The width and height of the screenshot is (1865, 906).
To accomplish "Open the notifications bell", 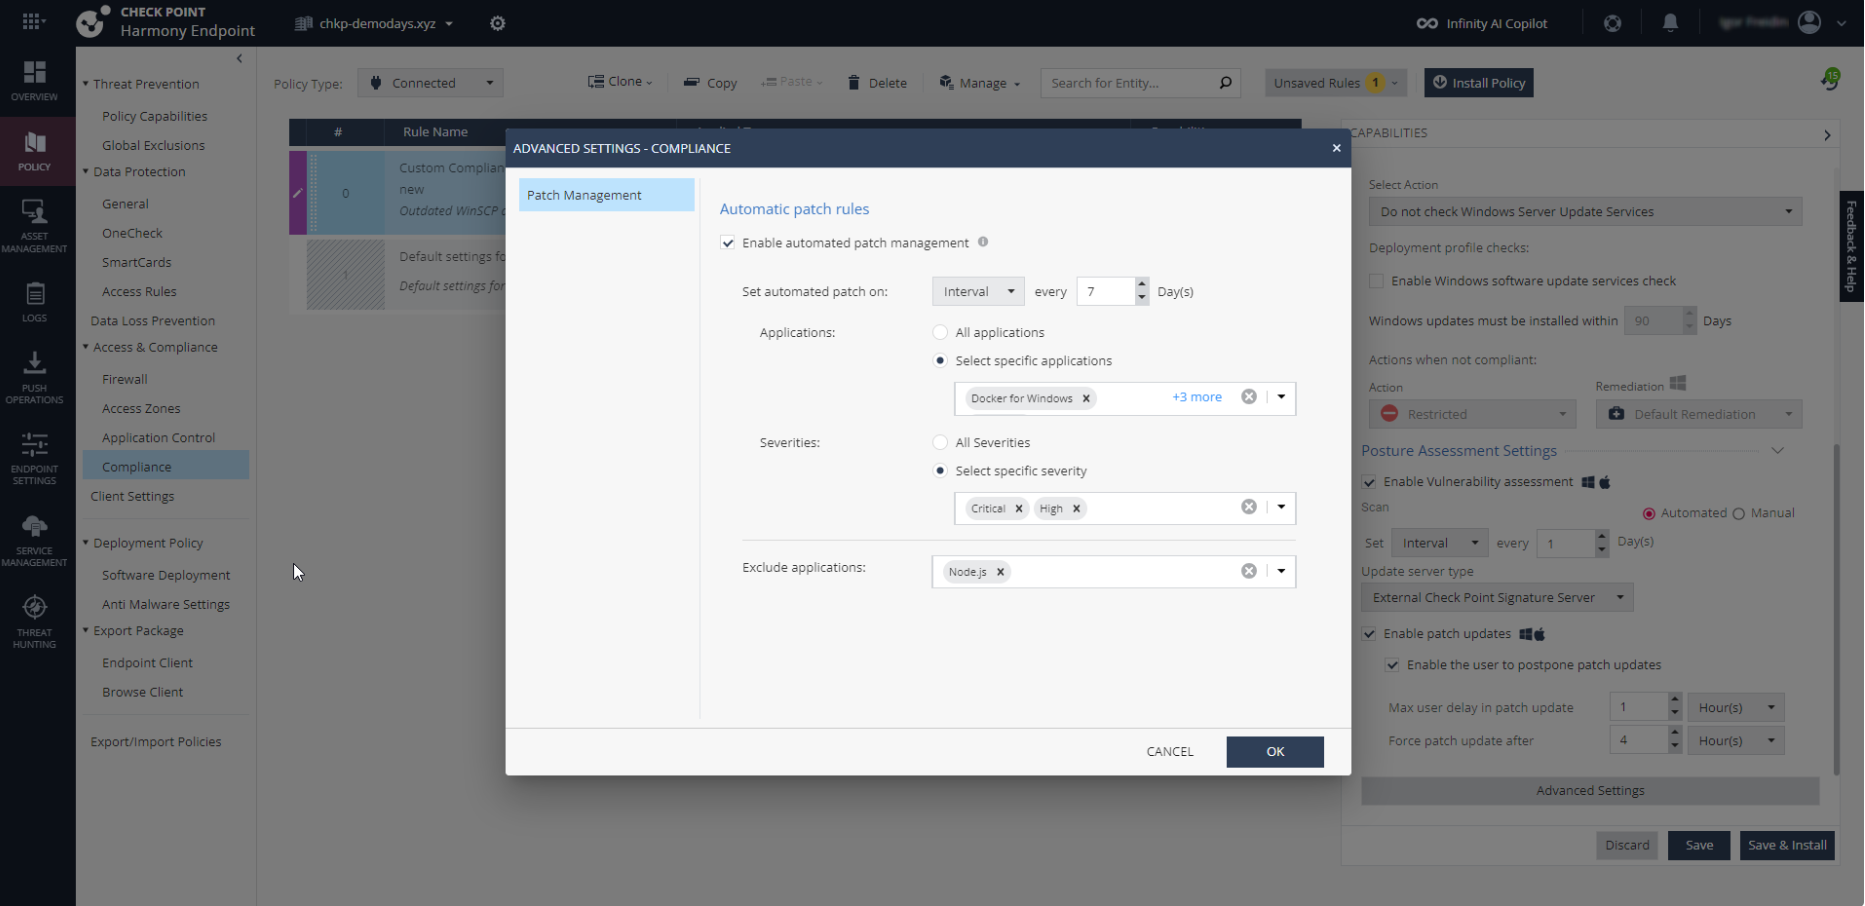I will (1670, 23).
